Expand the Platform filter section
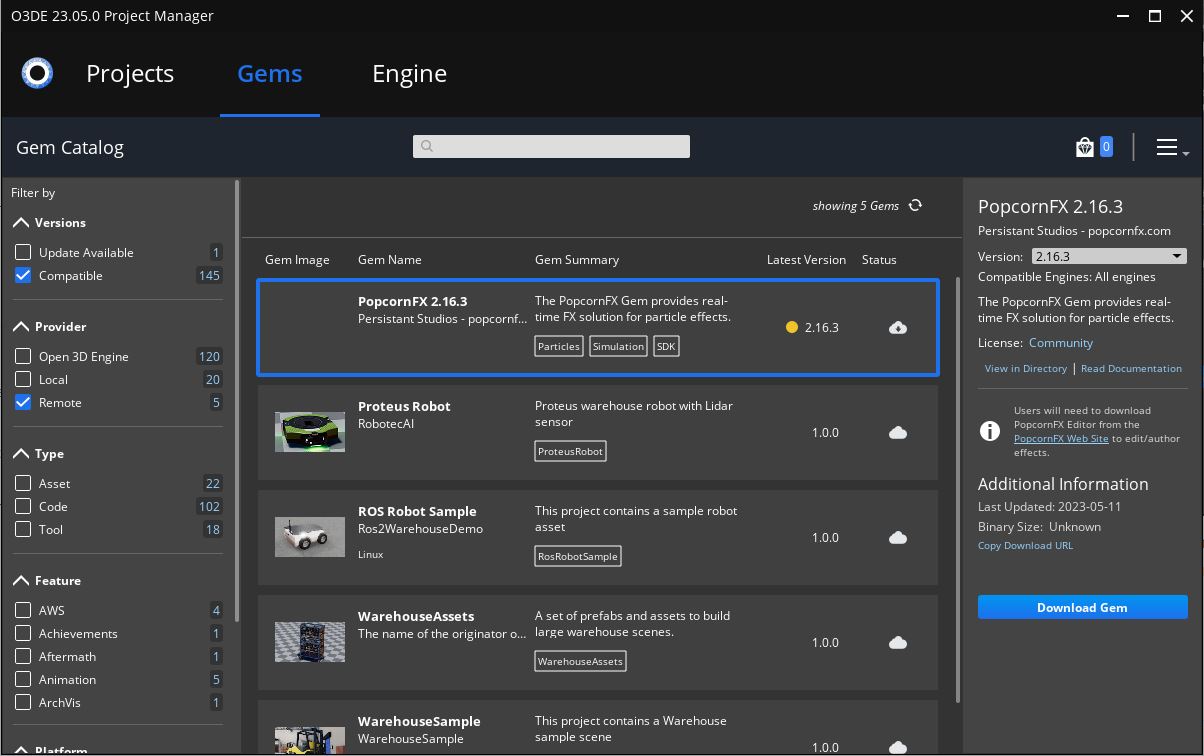The height and width of the screenshot is (756, 1204). [20, 750]
